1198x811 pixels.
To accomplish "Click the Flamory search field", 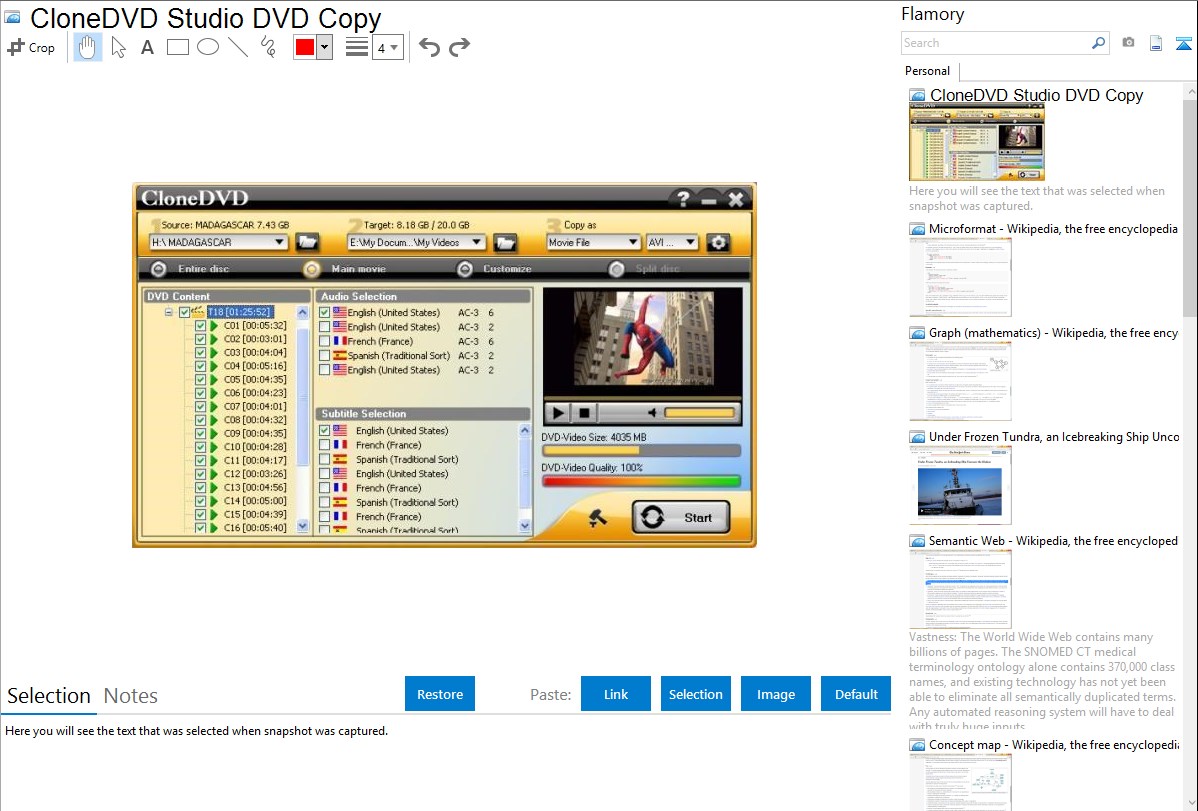I will 995,43.
